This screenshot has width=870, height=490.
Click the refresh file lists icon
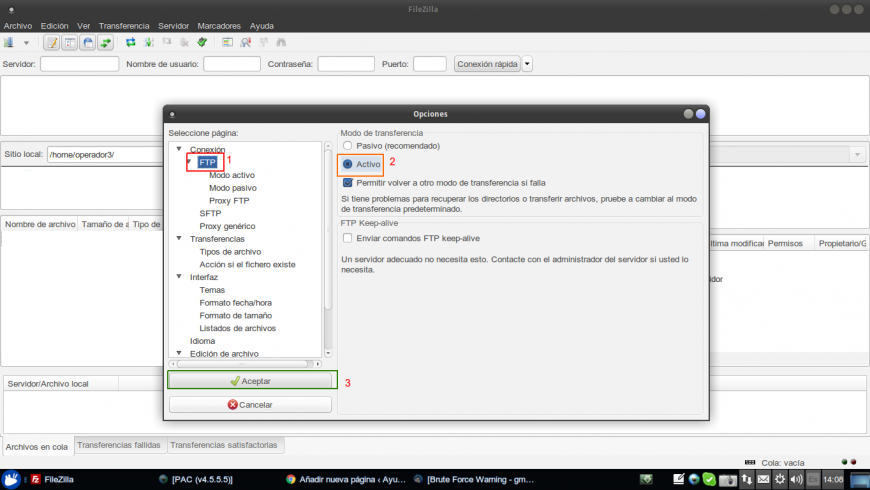click(131, 43)
